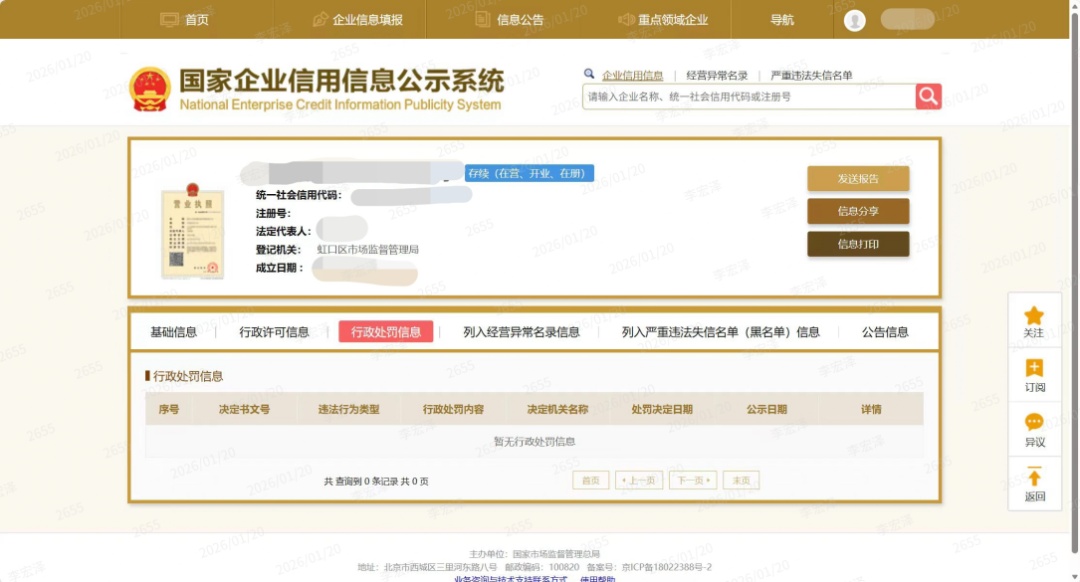Open 重点领域企业 navigation item
1080x582 pixels.
tap(662, 20)
